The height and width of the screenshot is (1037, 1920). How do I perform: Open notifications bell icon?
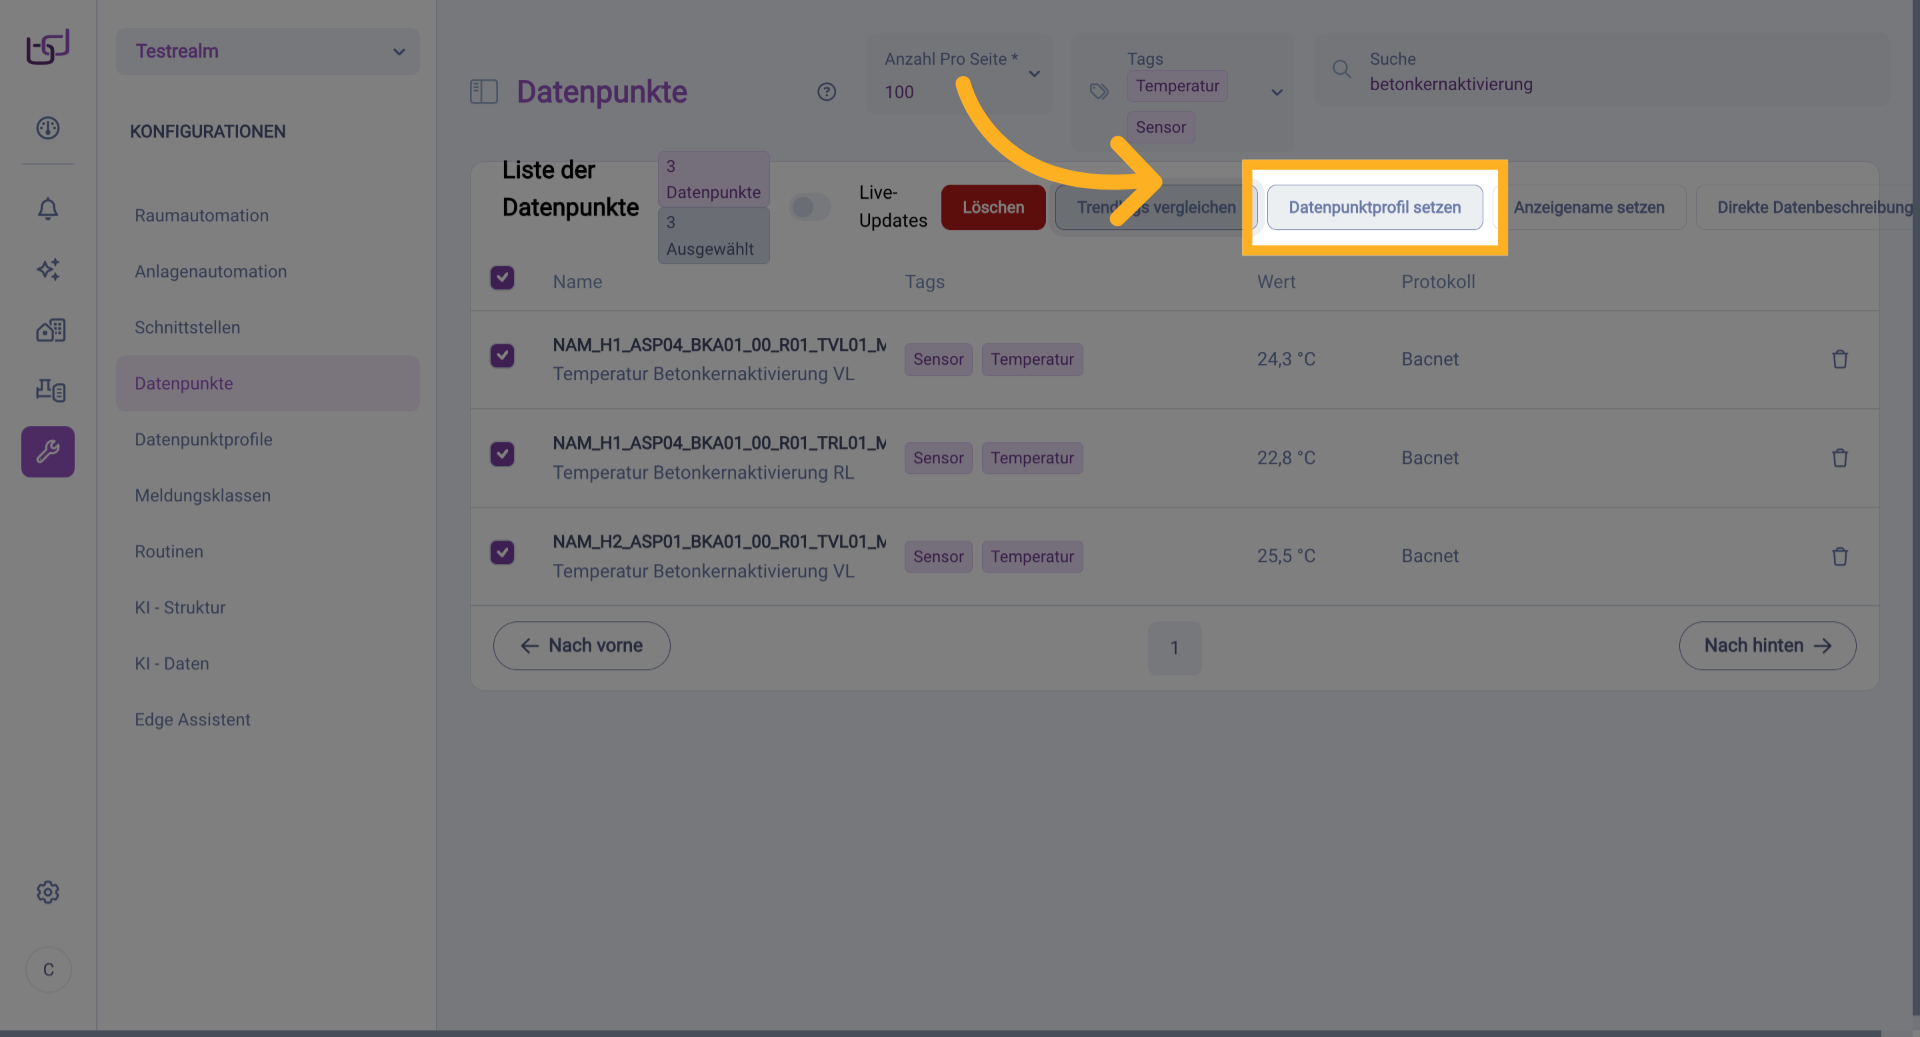[48, 209]
